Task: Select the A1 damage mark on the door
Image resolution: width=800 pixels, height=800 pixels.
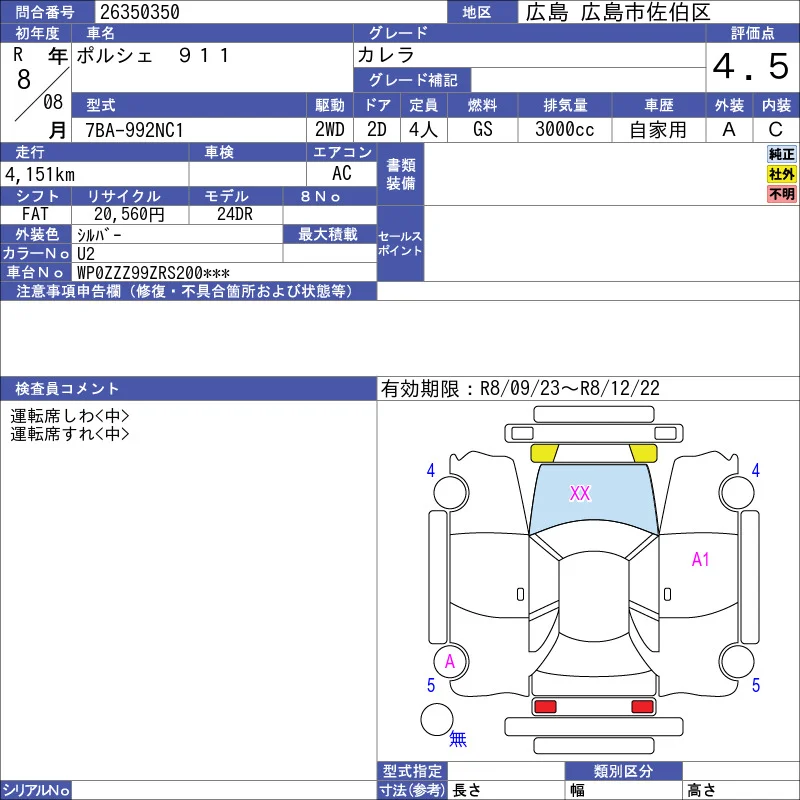Action: tap(701, 560)
